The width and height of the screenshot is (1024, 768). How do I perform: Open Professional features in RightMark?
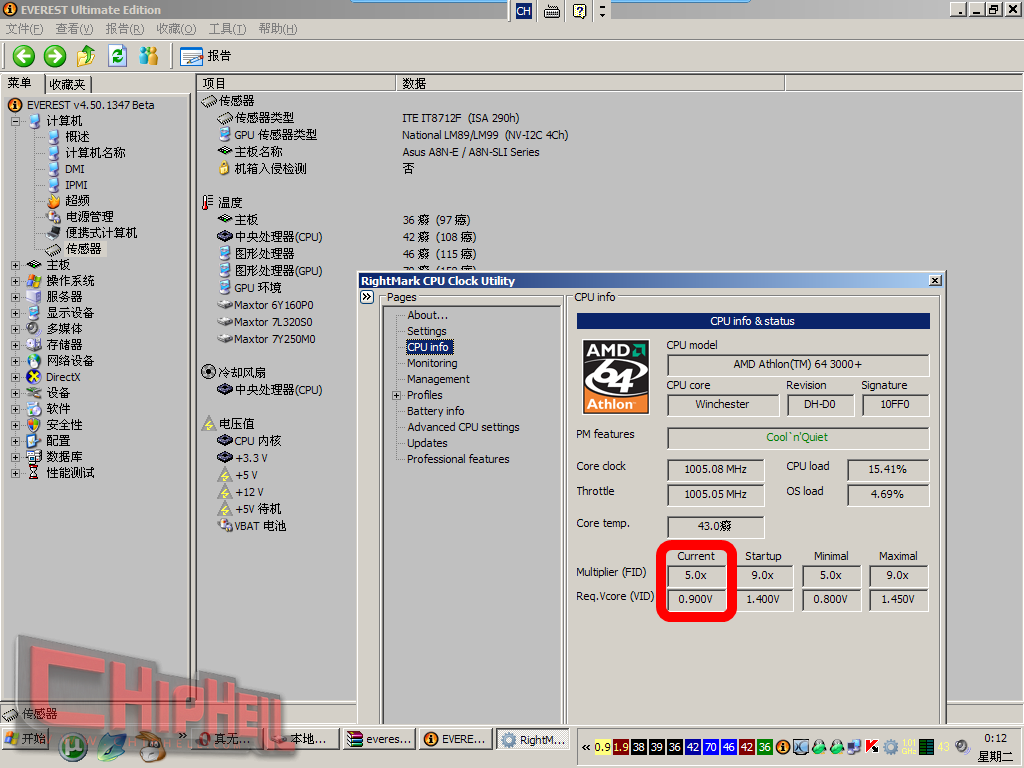tap(458, 459)
